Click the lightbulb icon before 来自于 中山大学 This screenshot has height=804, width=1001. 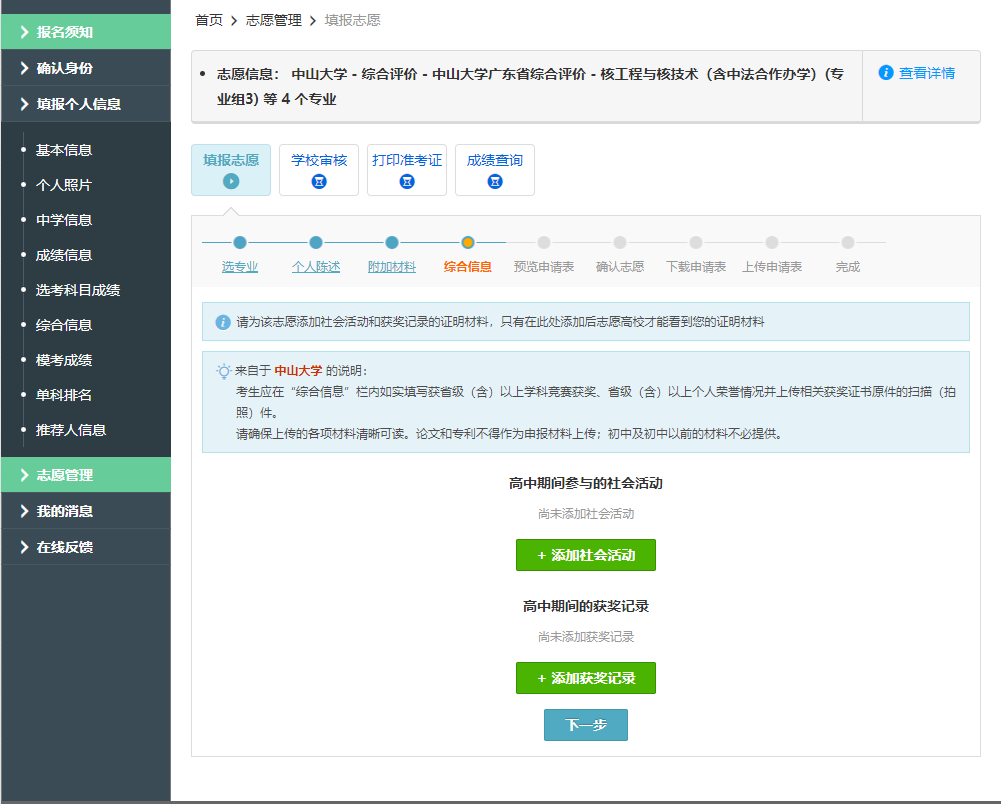coord(223,370)
